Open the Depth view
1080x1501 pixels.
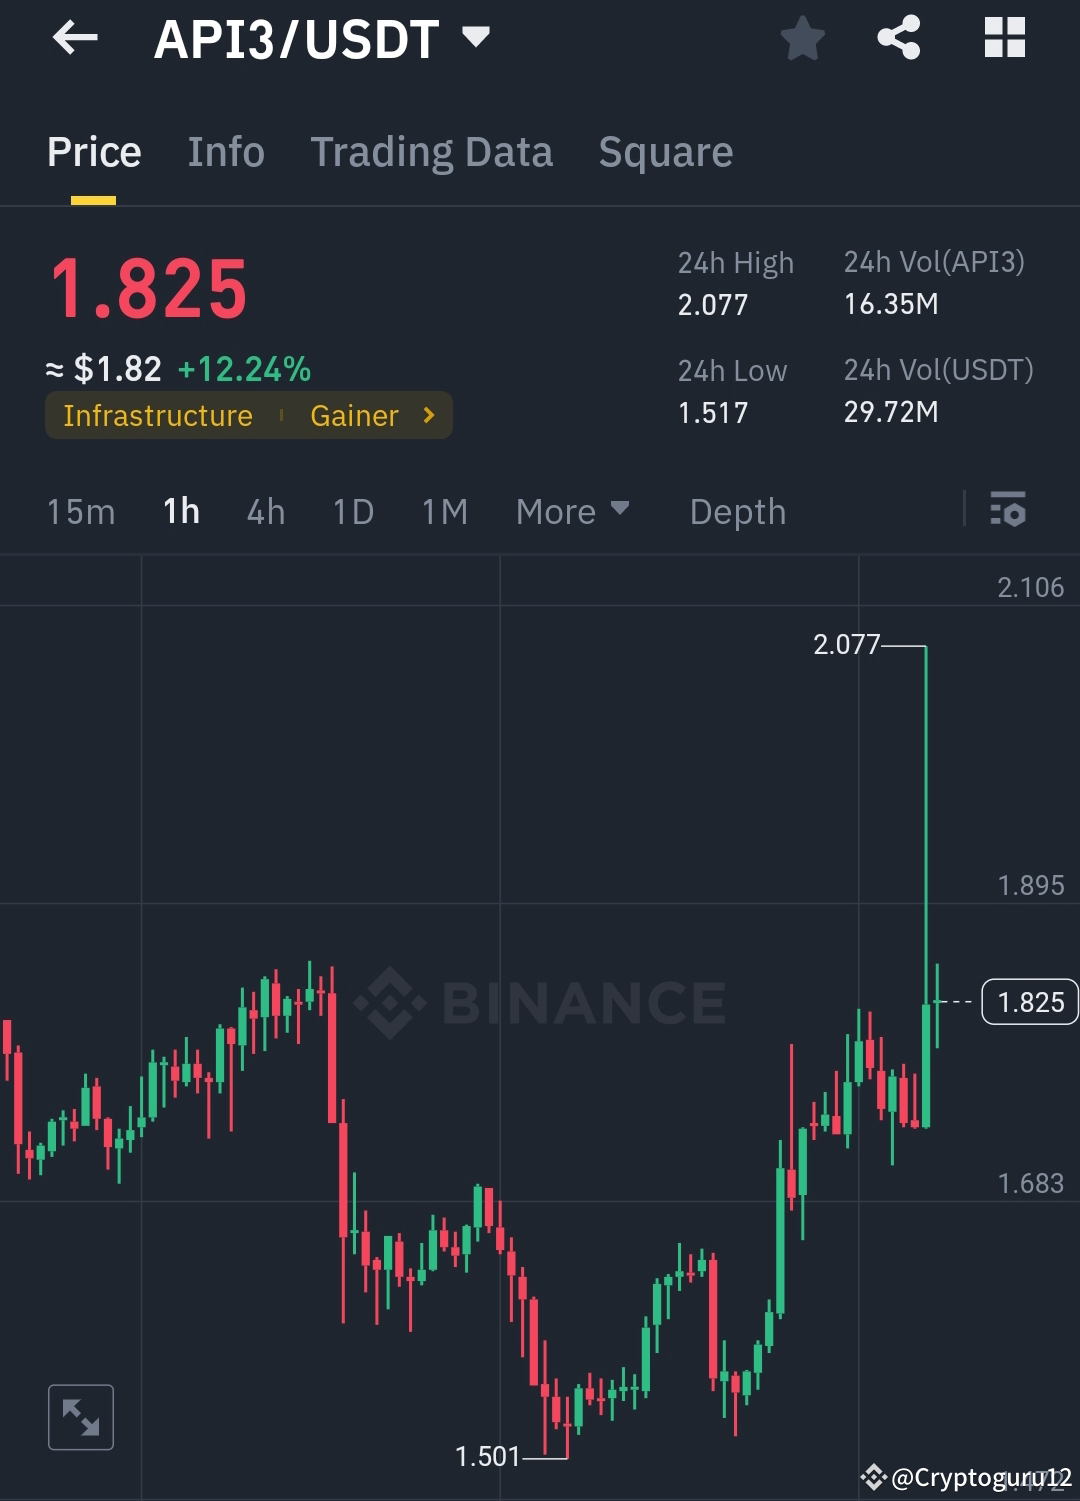point(737,511)
